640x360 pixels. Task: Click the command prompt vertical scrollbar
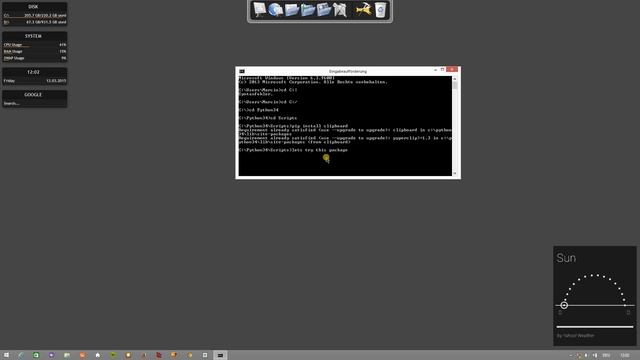pos(455,126)
